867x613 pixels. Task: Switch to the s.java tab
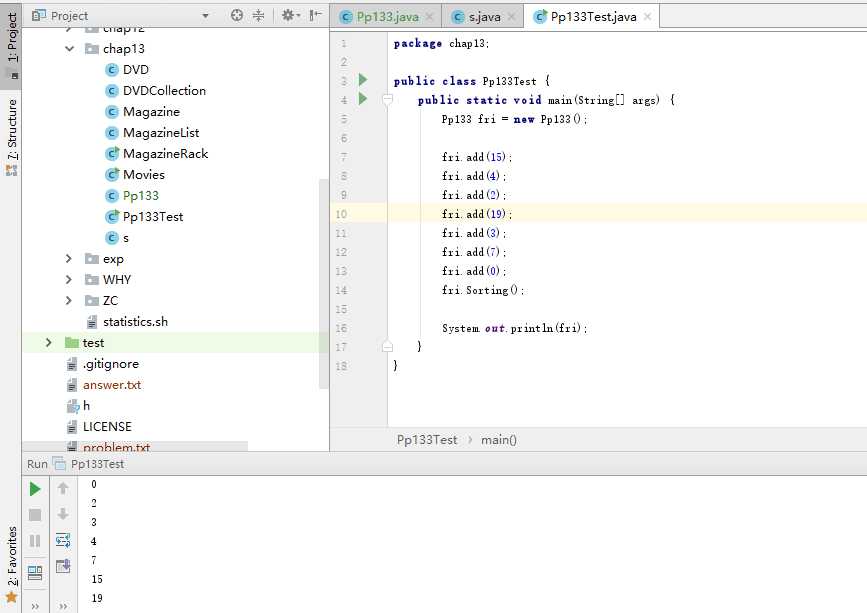[484, 17]
